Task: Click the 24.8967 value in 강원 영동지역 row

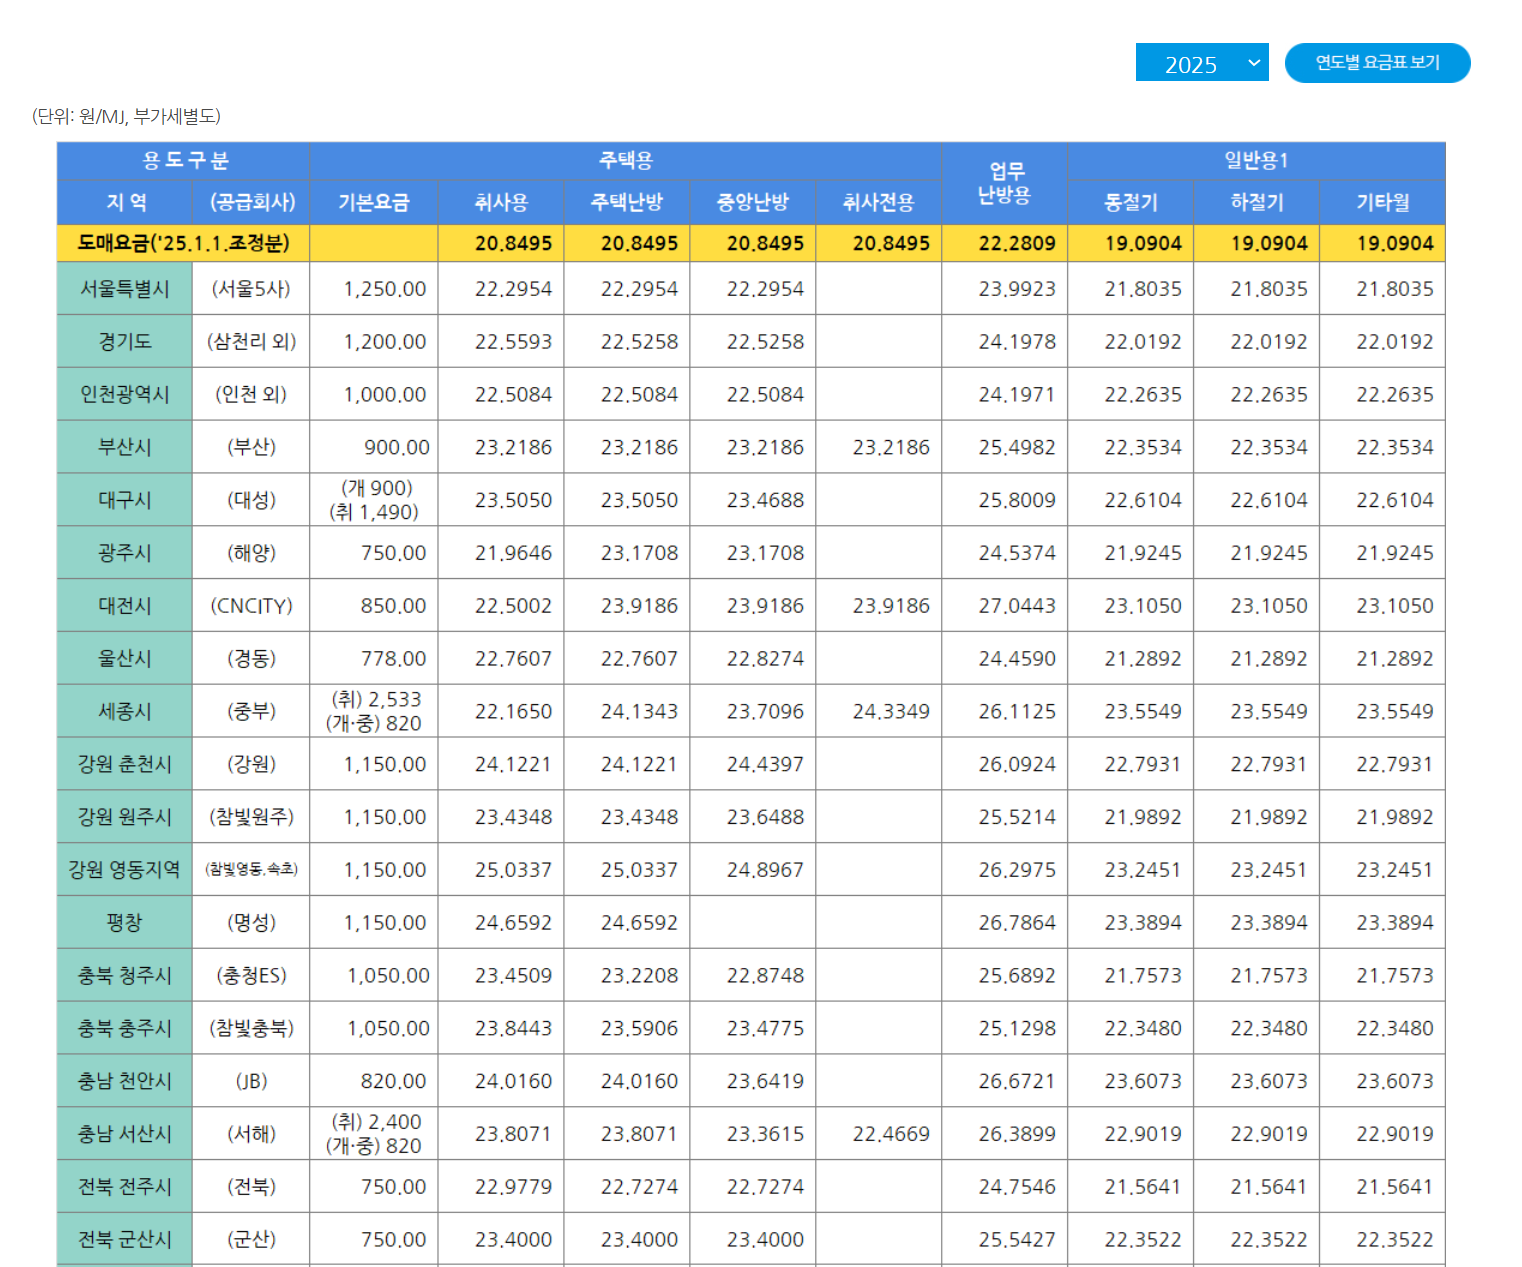Action: coord(765,870)
